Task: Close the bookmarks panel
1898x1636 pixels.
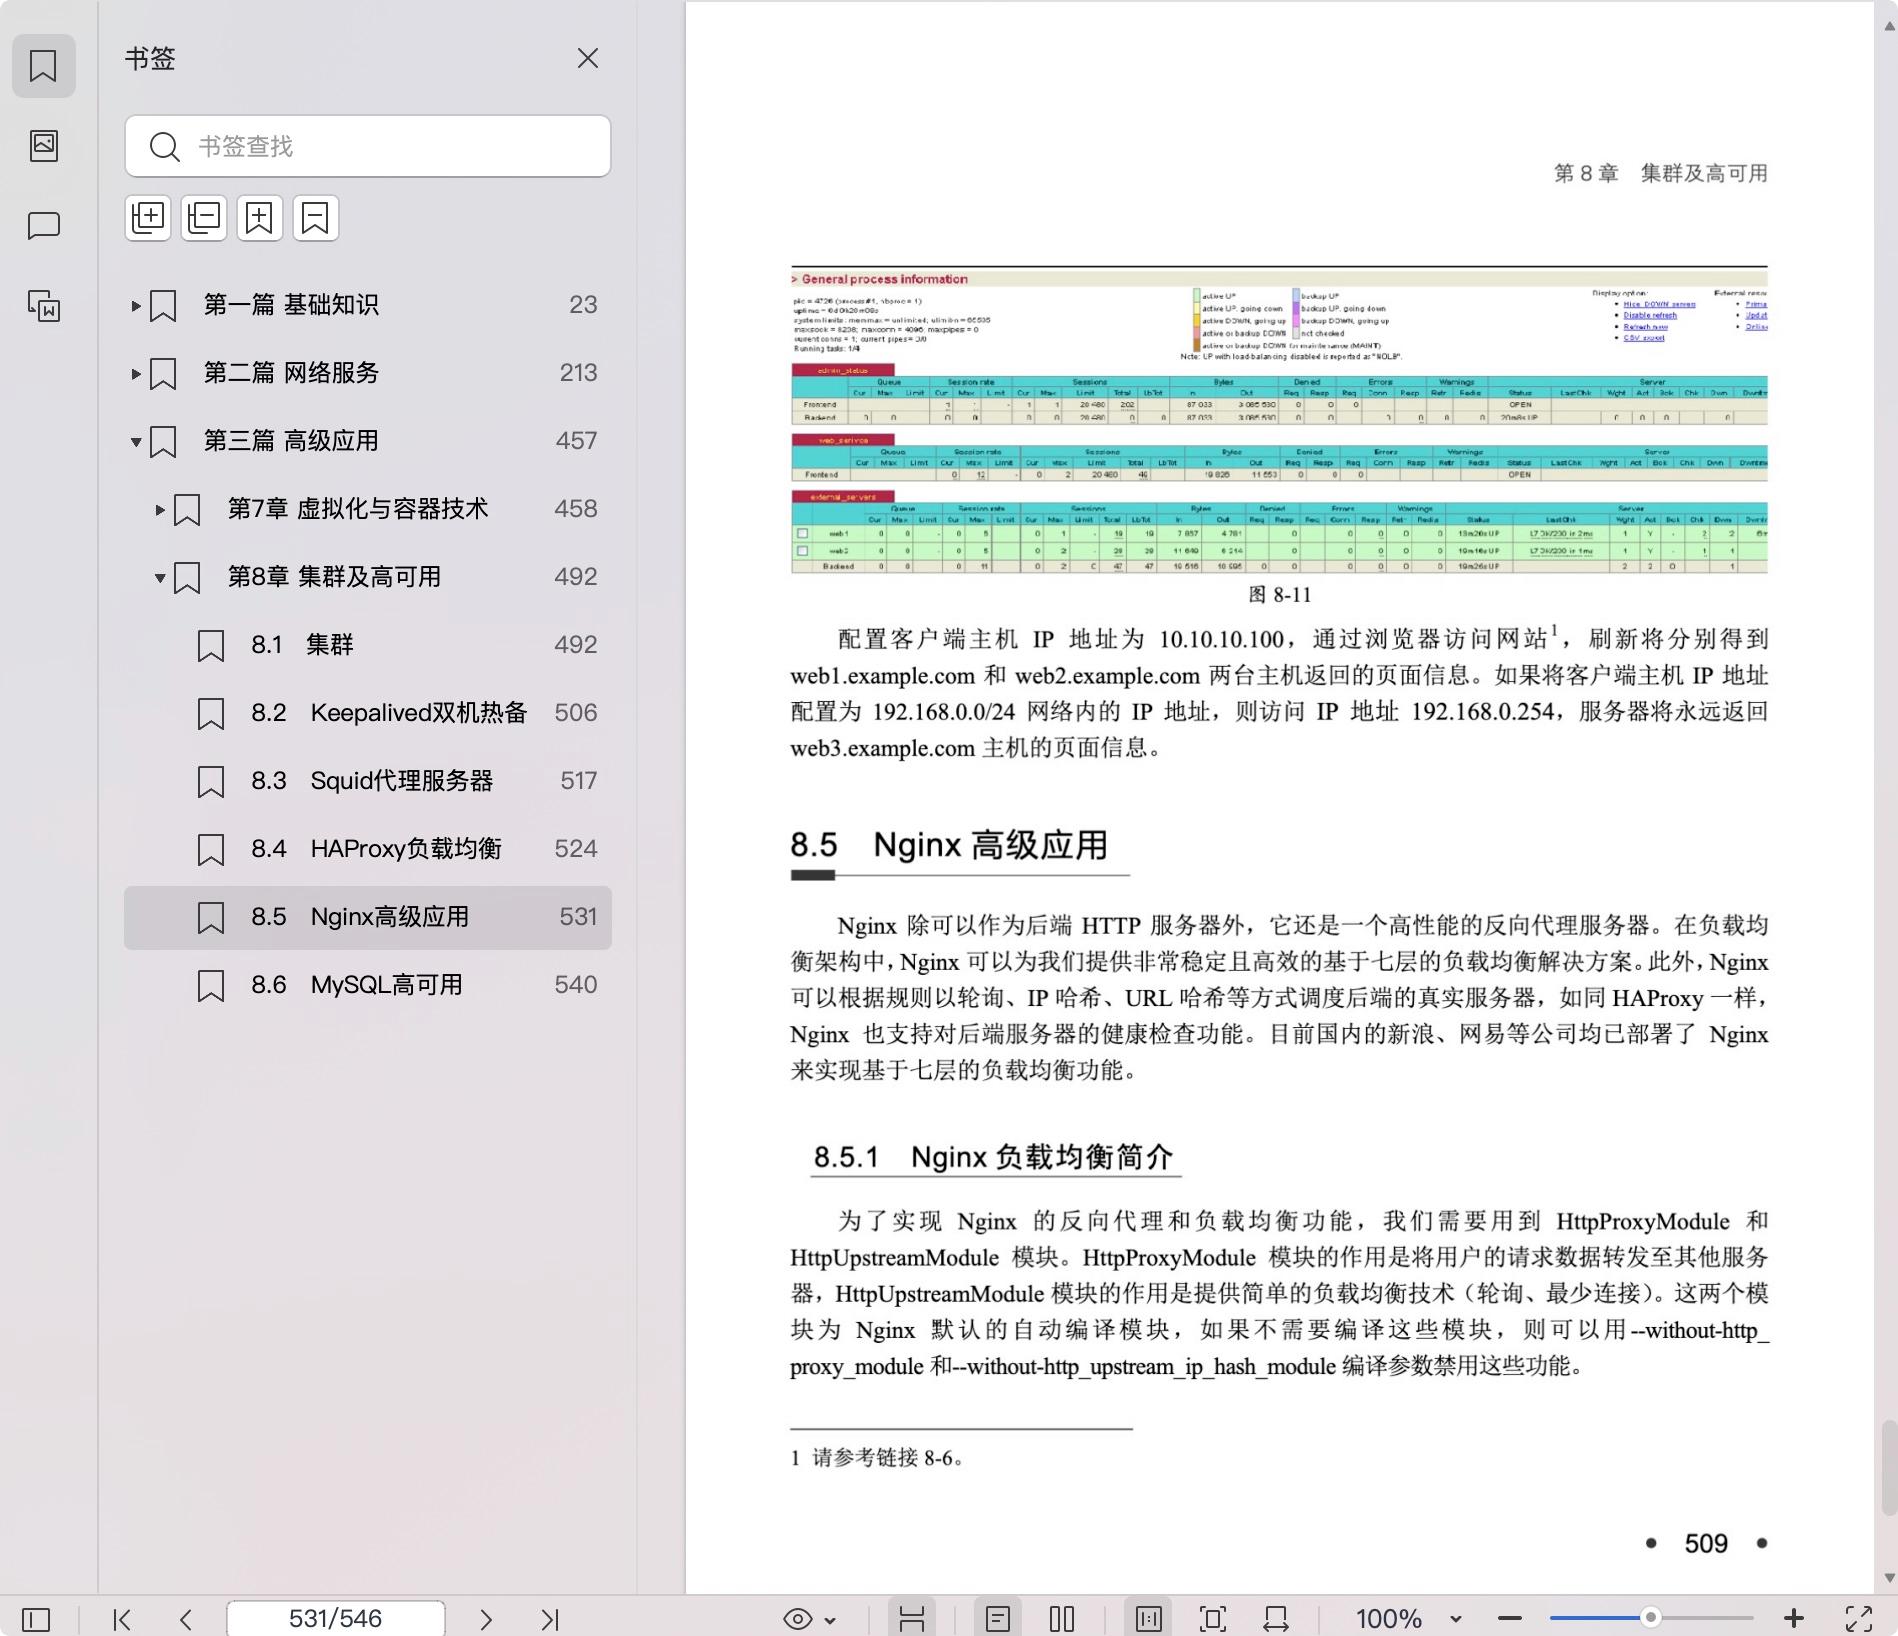Action: click(x=588, y=58)
